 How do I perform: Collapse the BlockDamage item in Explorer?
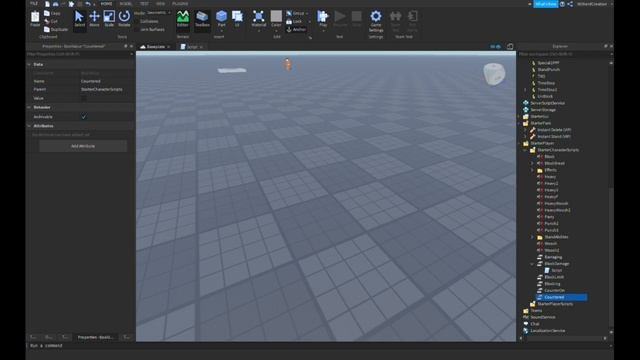532,264
